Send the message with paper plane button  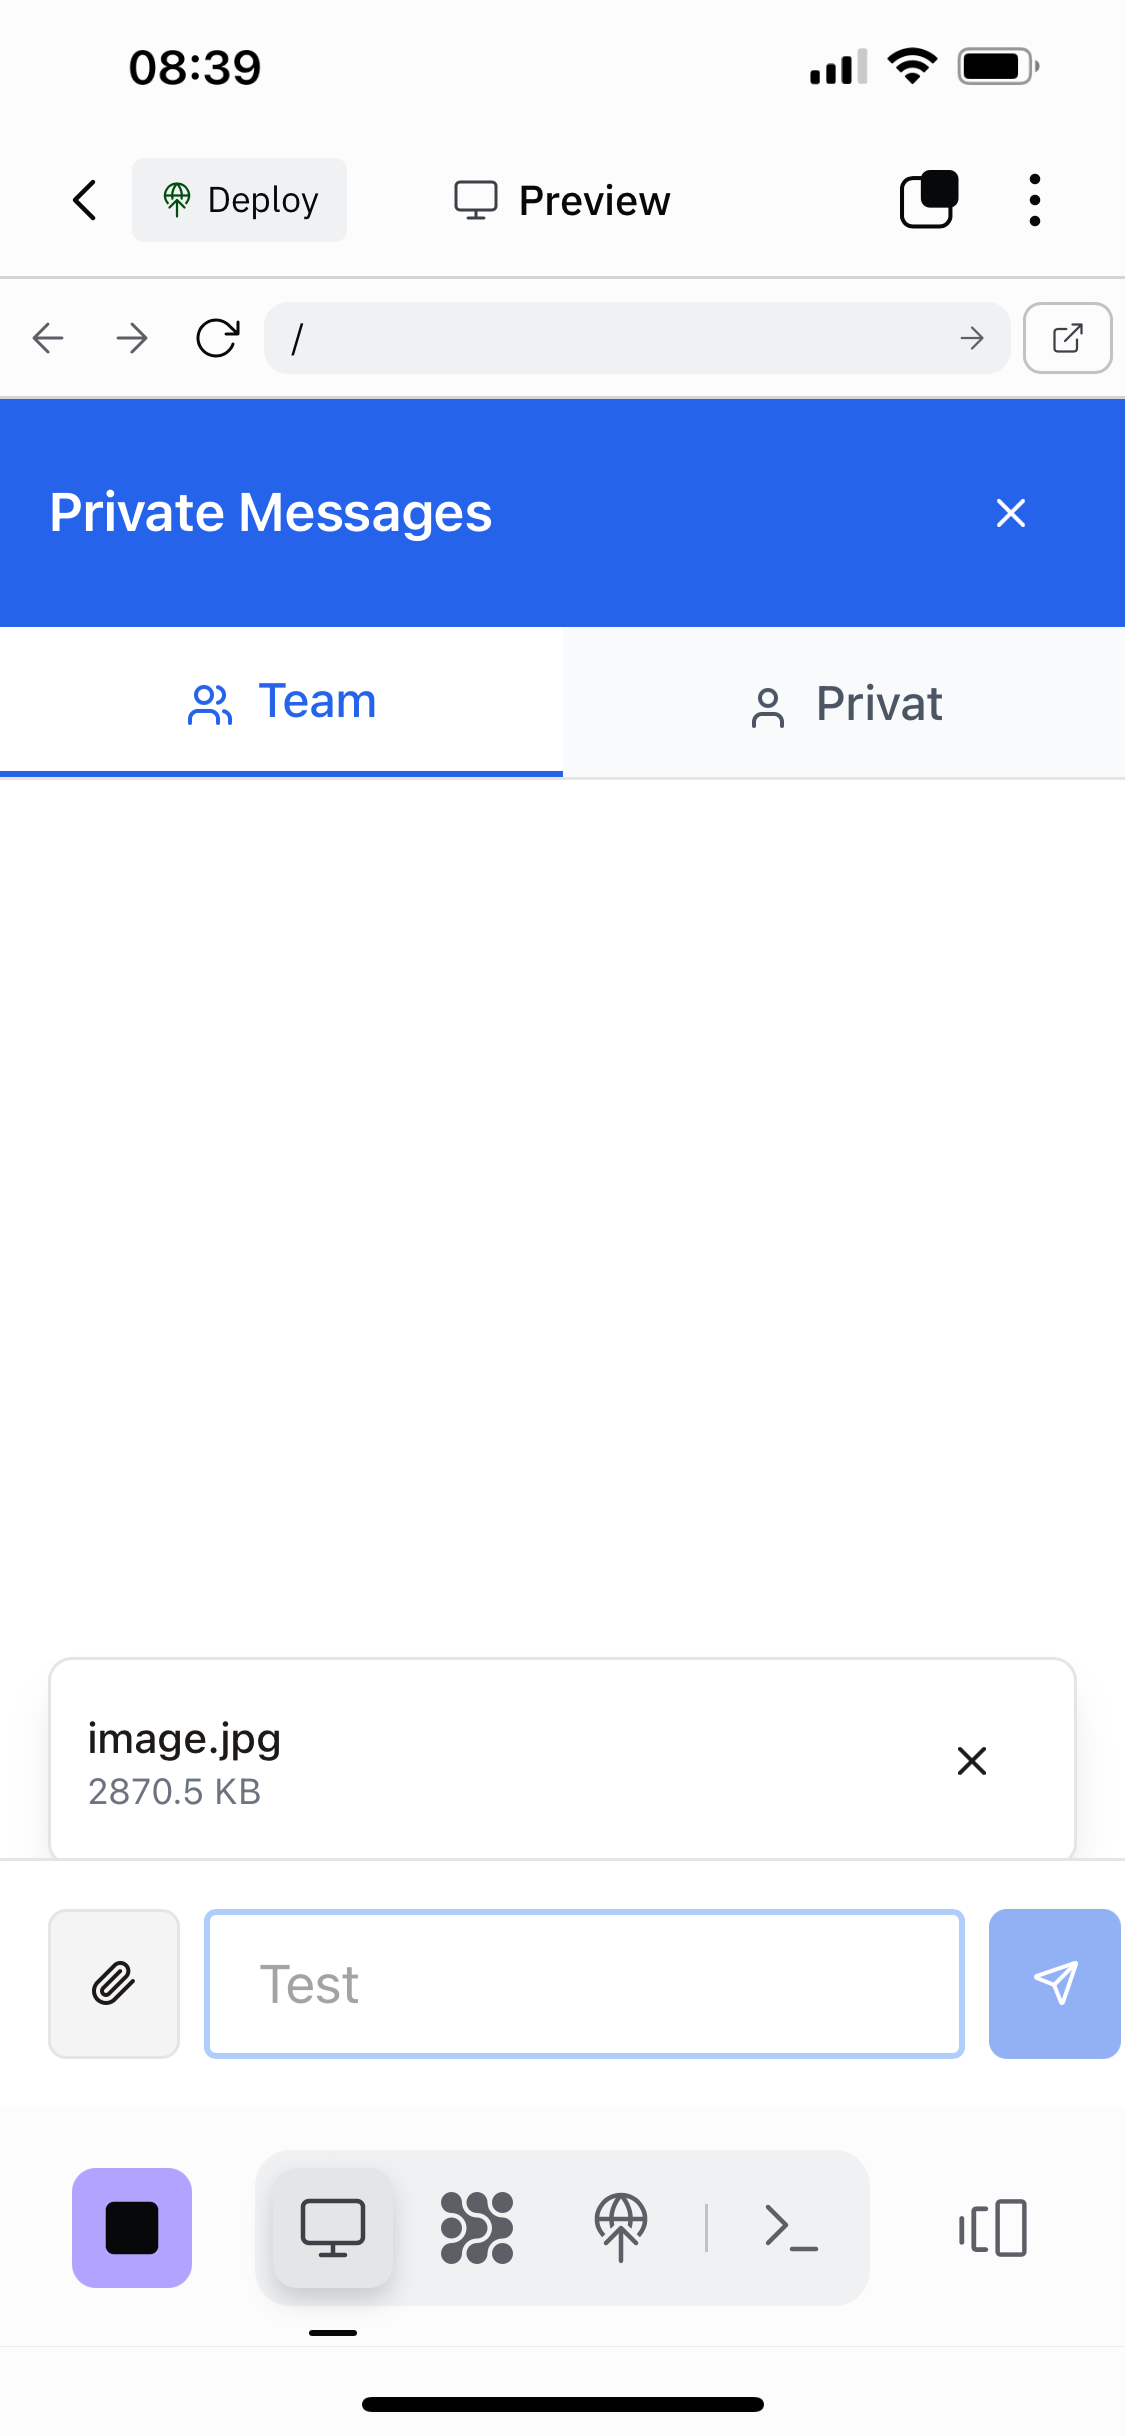tap(1054, 1984)
